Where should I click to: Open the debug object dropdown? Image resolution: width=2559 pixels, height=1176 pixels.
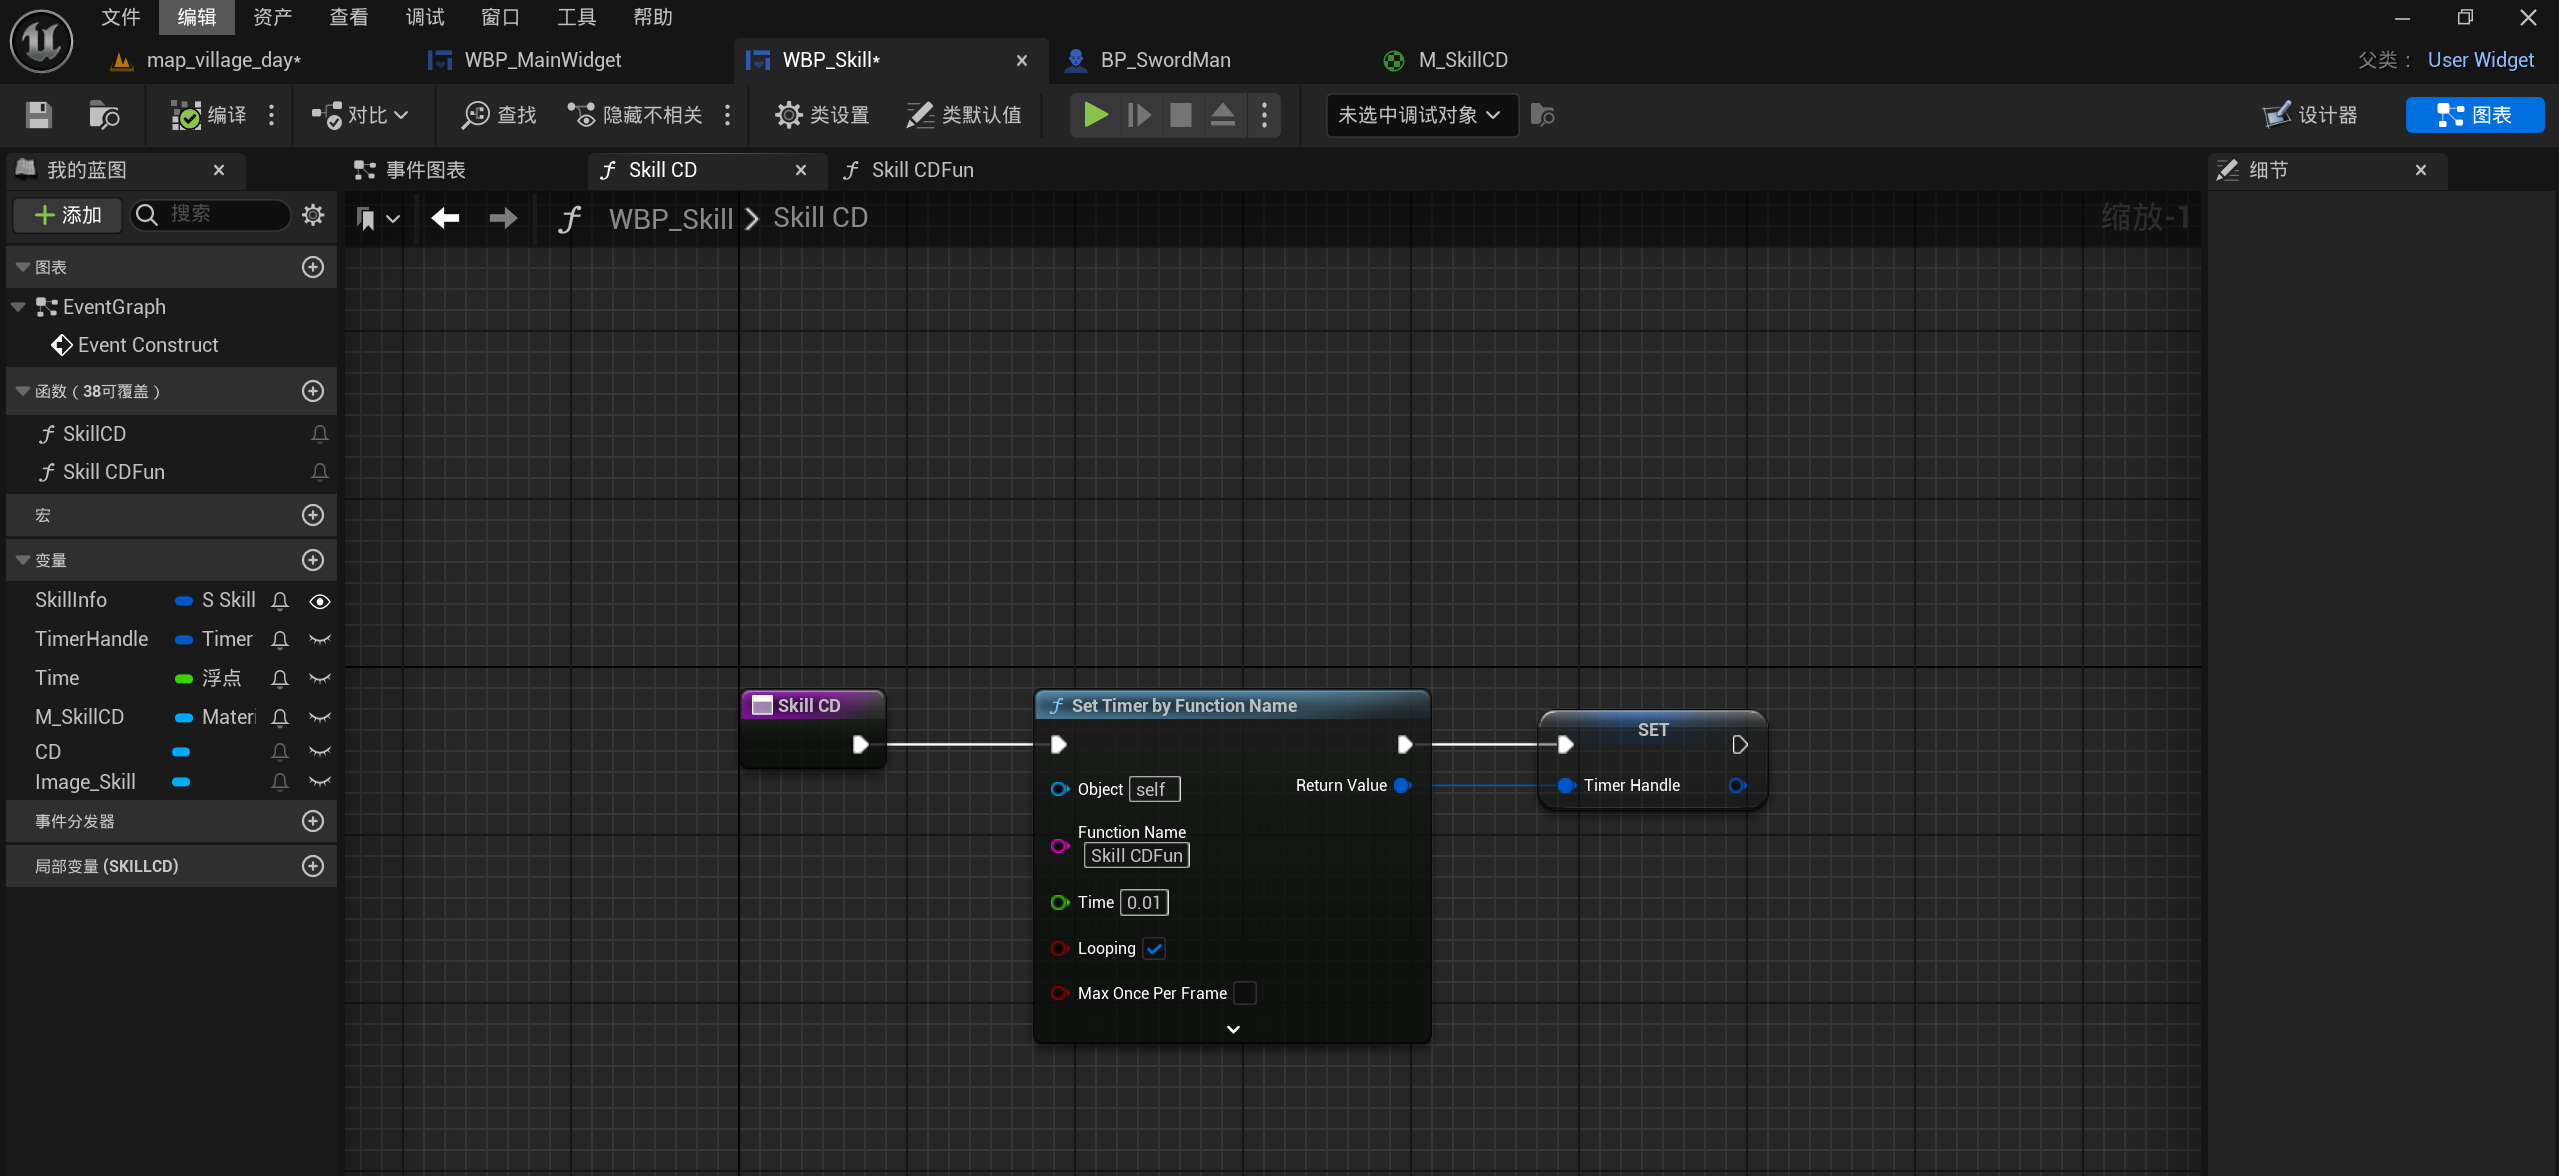[x=1420, y=115]
